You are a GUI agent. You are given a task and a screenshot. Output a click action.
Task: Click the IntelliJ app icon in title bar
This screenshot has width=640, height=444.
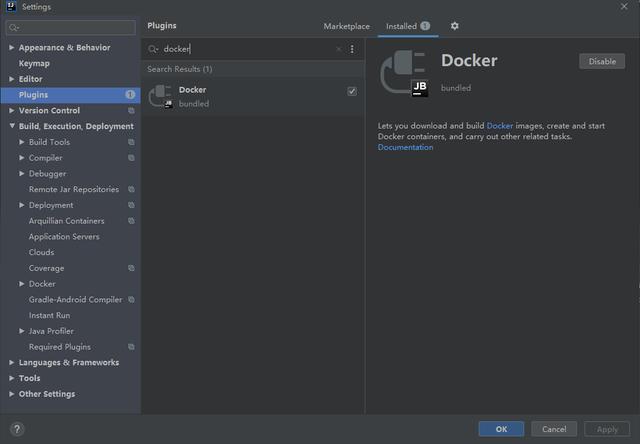pos(11,7)
